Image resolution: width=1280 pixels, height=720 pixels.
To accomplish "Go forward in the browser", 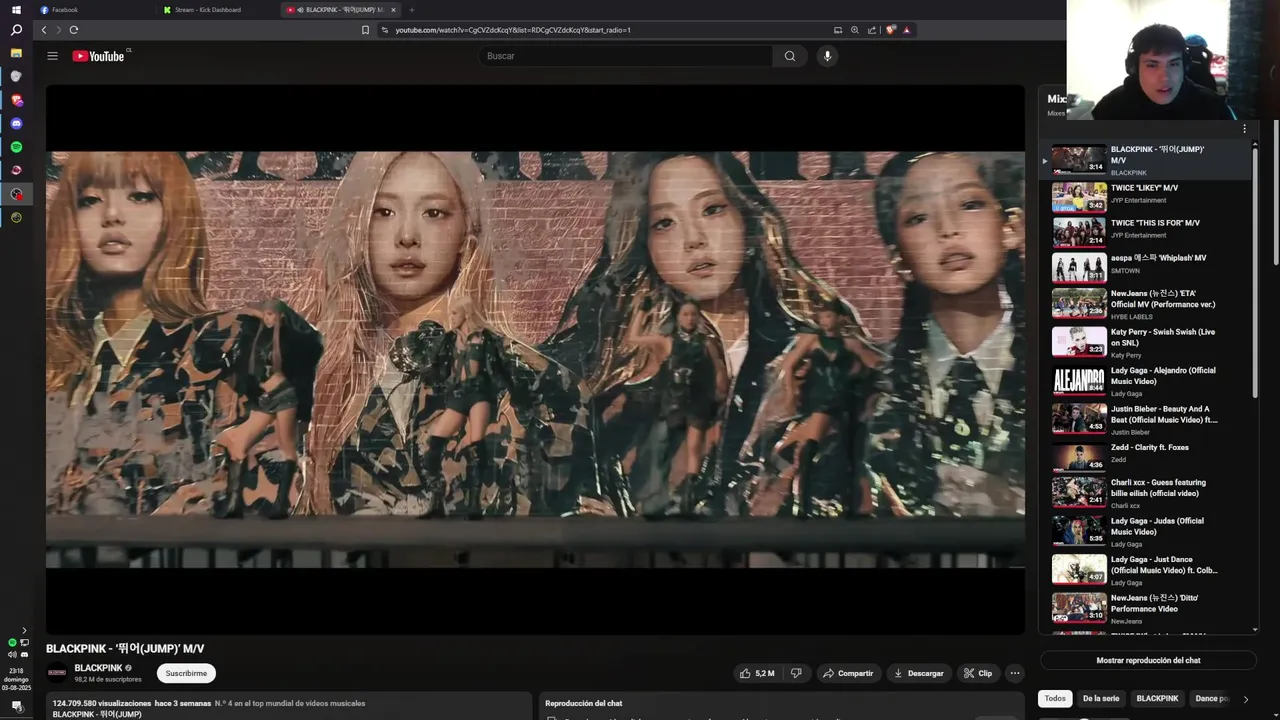I will coord(58,30).
